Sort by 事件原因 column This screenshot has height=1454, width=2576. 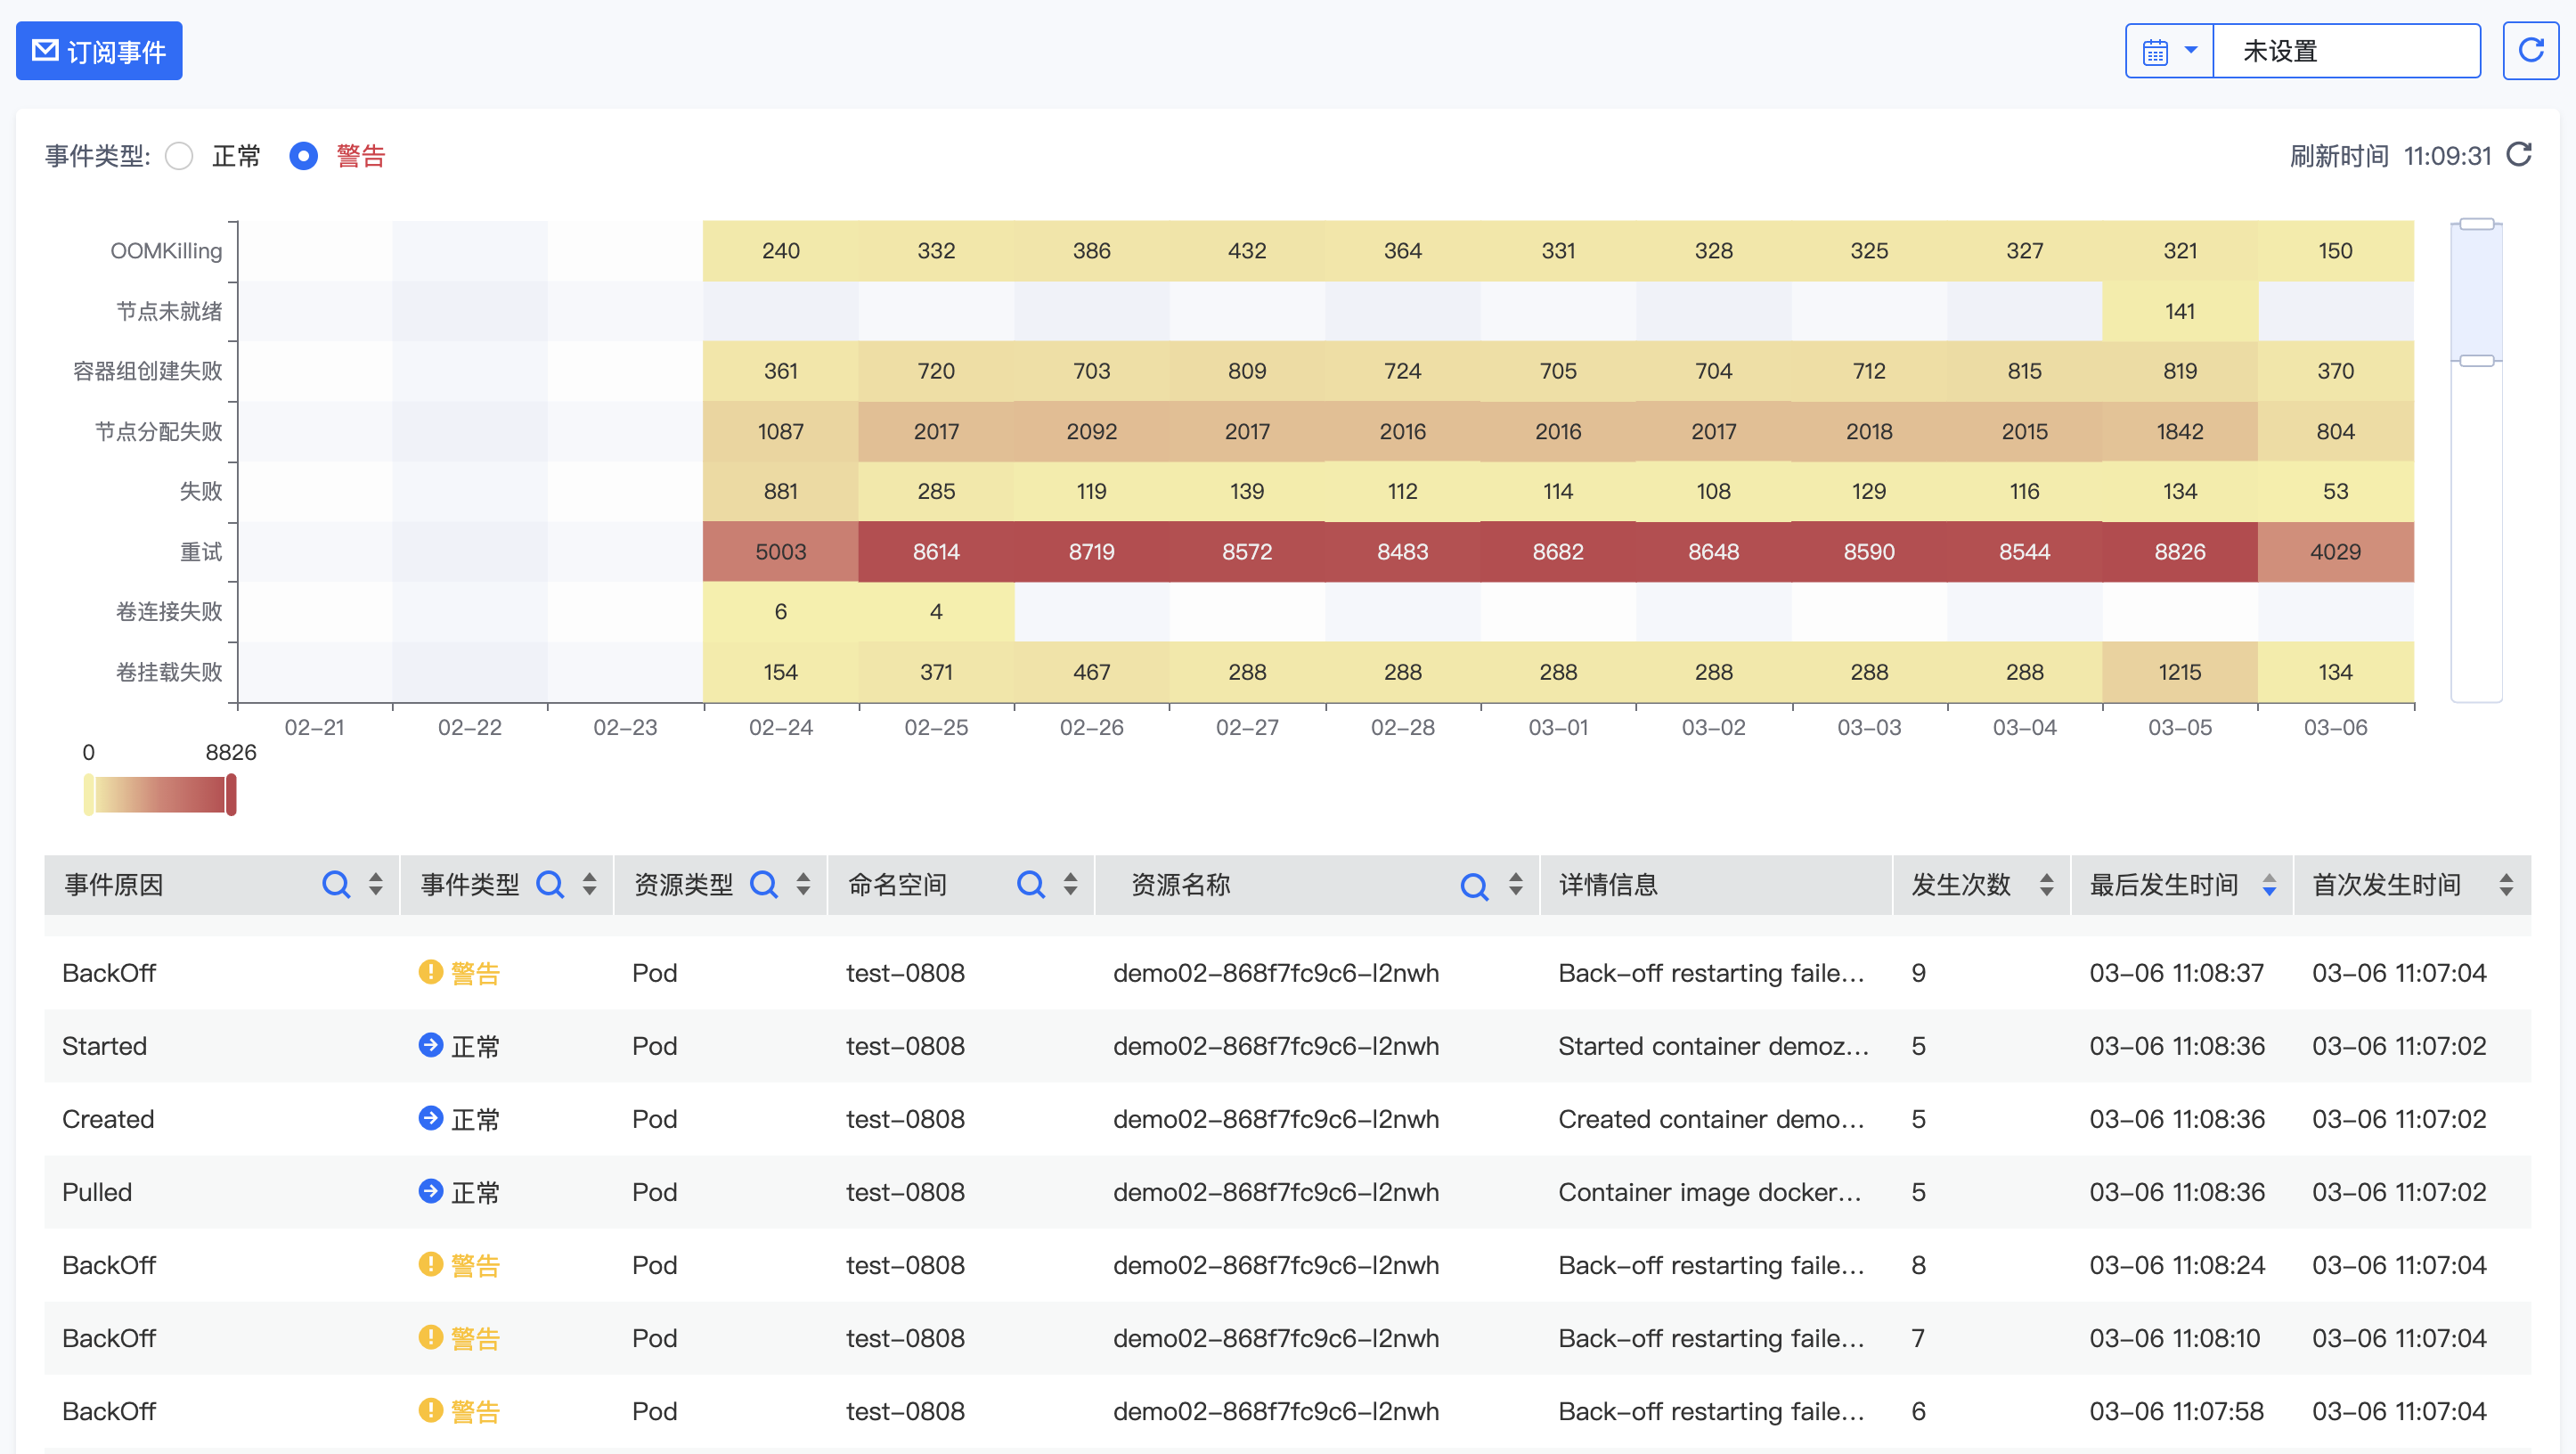376,884
